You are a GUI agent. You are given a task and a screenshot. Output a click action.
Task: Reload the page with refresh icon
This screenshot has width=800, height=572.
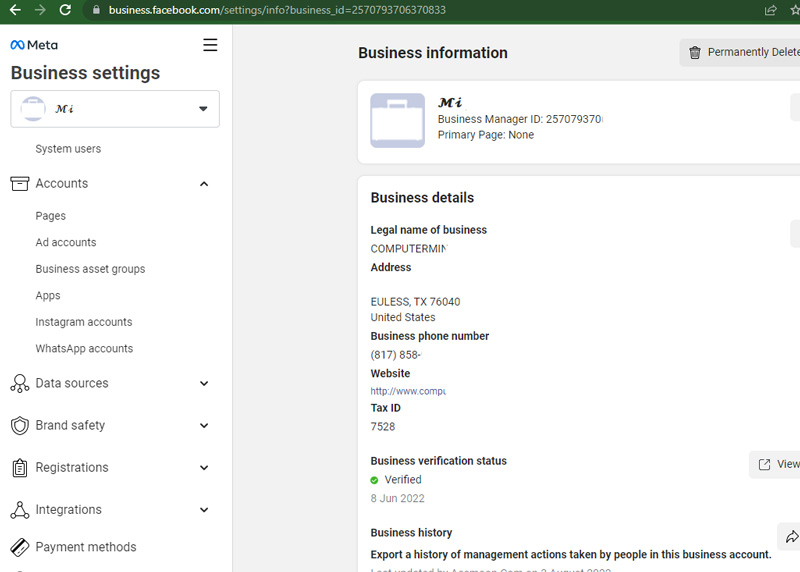[x=65, y=10]
